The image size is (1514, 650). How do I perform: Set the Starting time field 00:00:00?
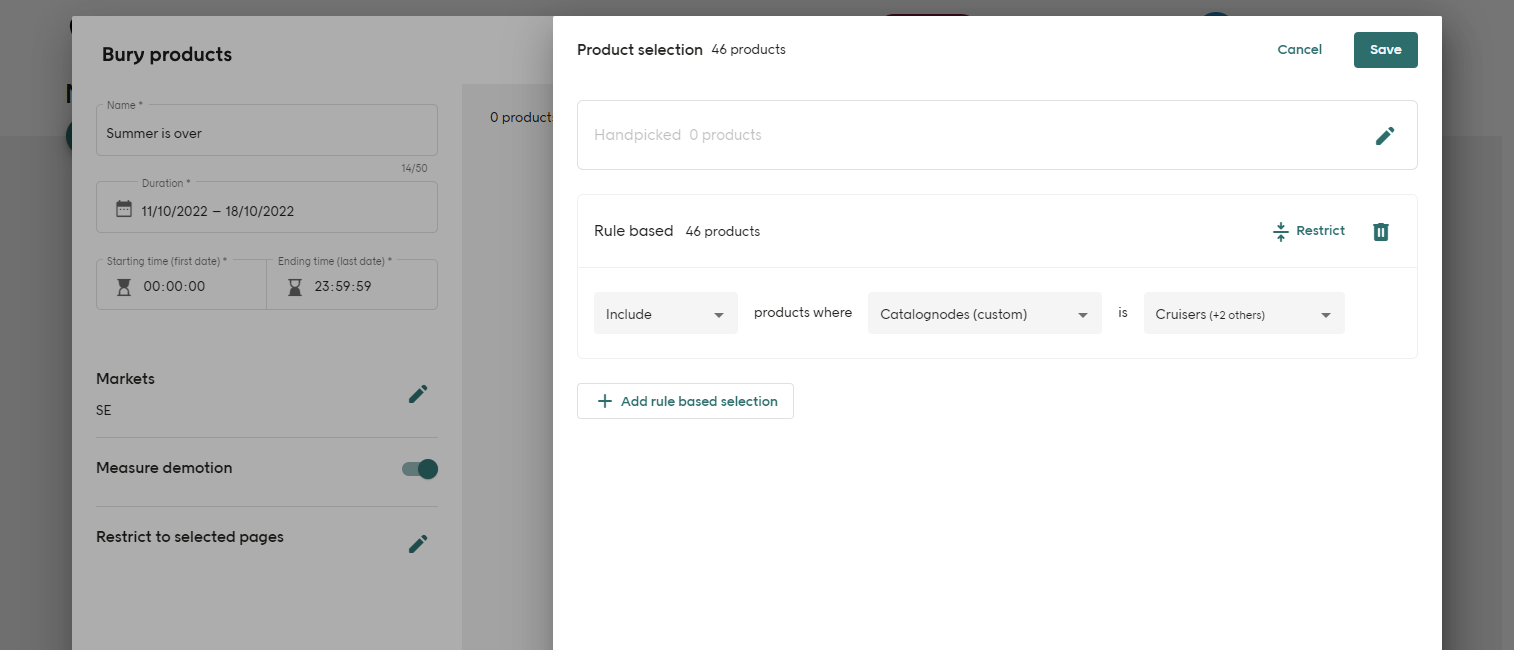[x=181, y=284]
